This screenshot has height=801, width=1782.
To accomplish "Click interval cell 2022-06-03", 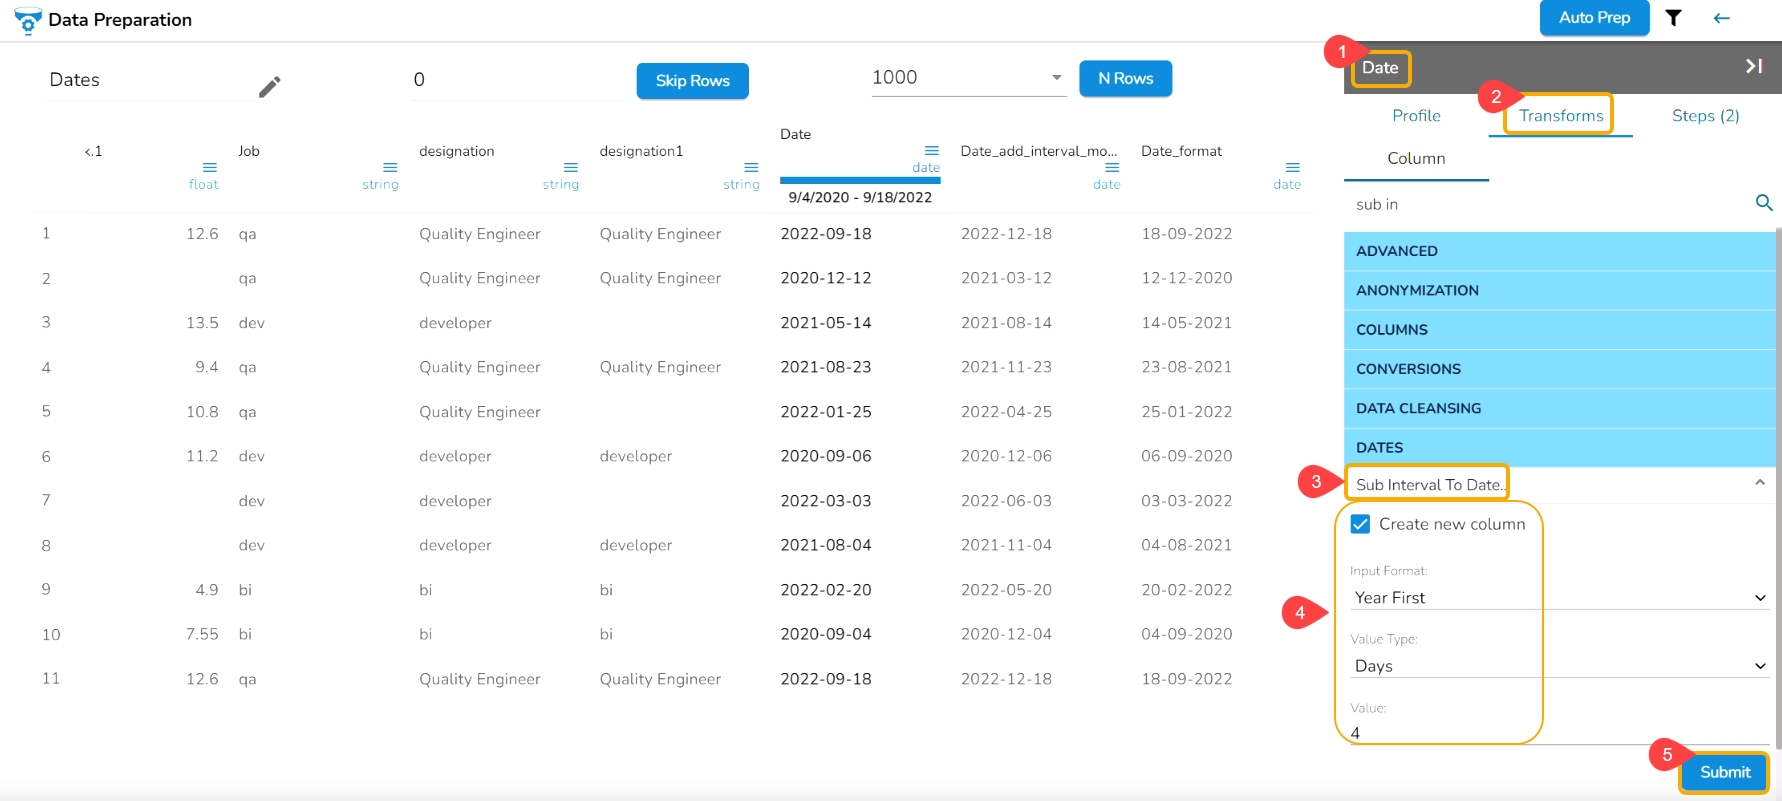I will point(1006,501).
